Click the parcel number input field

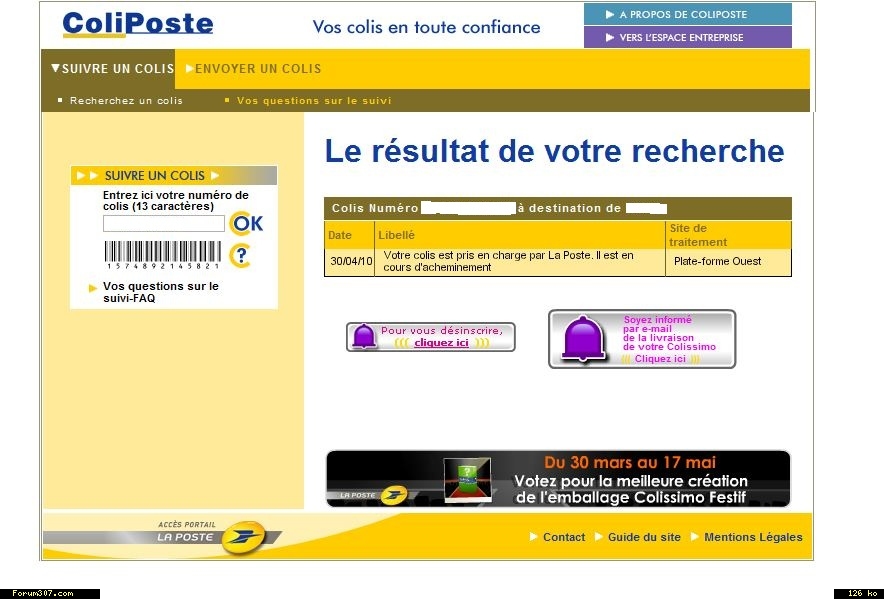coord(163,224)
